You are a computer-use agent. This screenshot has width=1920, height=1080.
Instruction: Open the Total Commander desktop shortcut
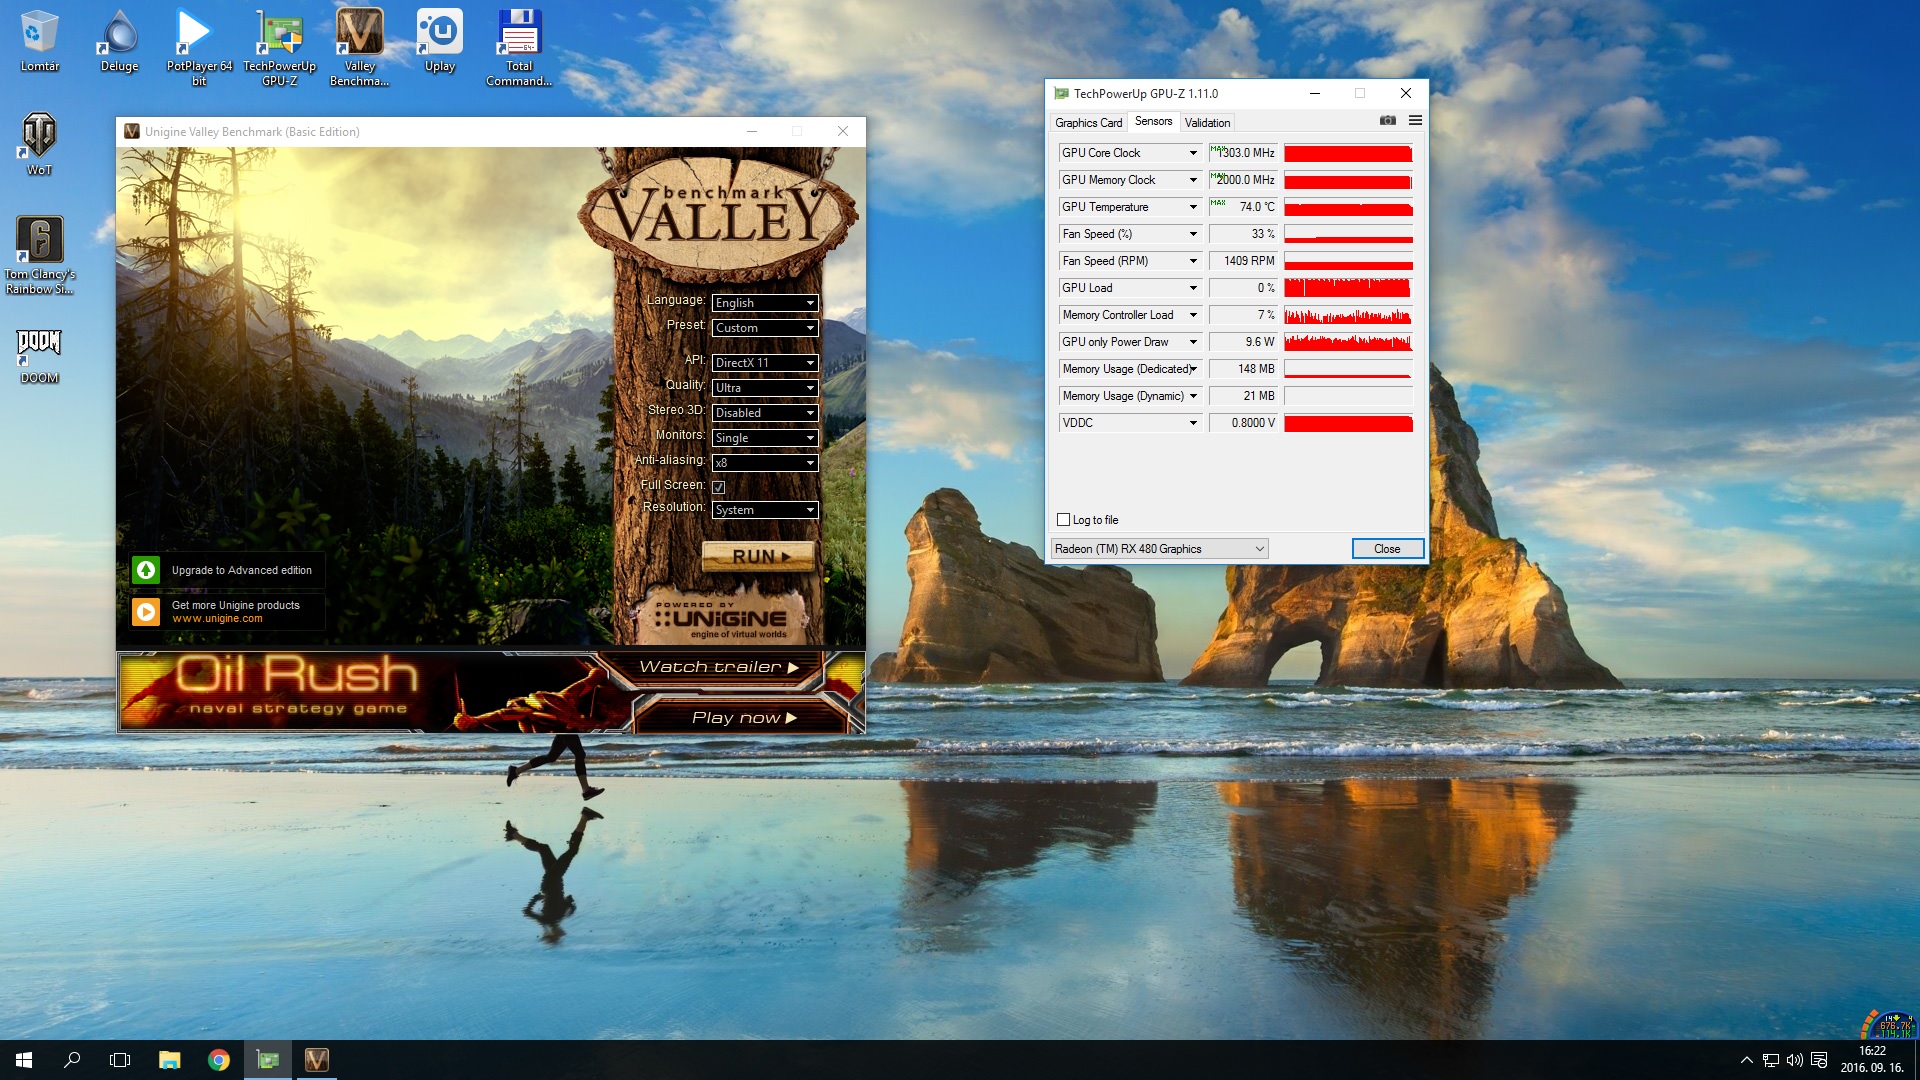[x=519, y=46]
